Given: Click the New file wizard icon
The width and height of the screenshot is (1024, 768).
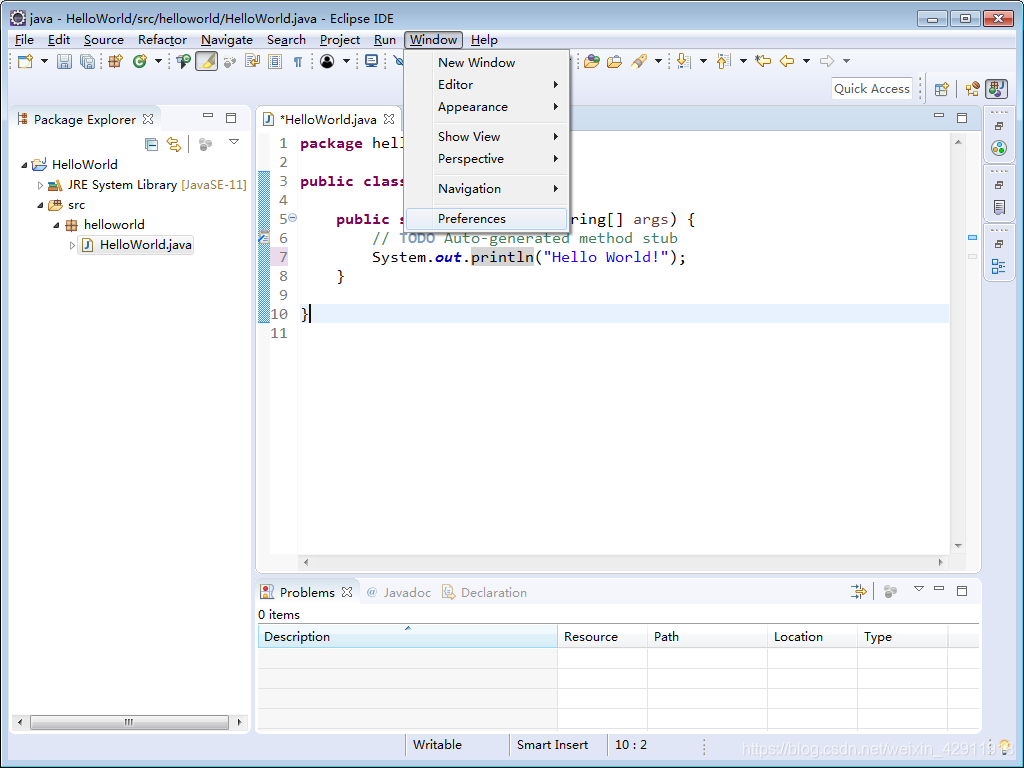Looking at the screenshot, I should pyautogui.click(x=25, y=61).
